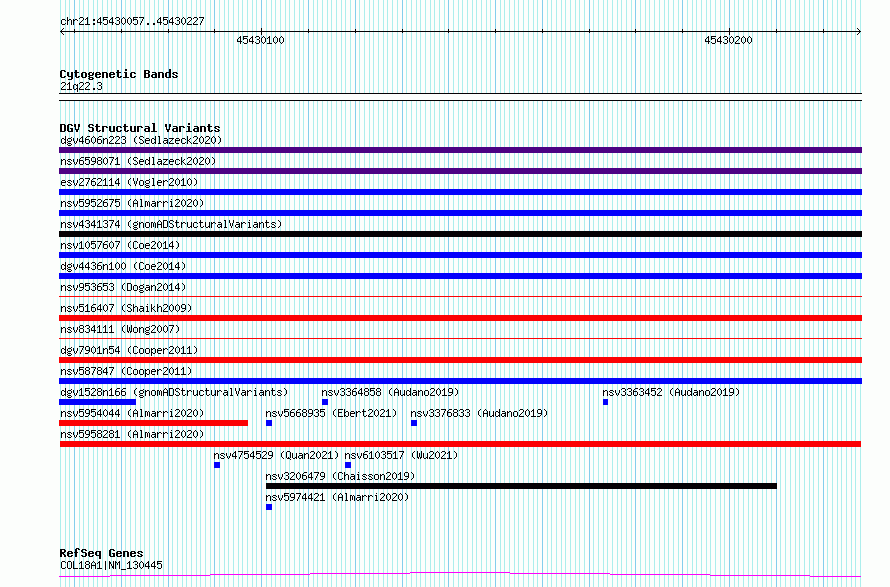This screenshot has width=890, height=587.
Task: Click the dgv4606n223 (Sedlazeck2020) label
Action: click(x=141, y=140)
